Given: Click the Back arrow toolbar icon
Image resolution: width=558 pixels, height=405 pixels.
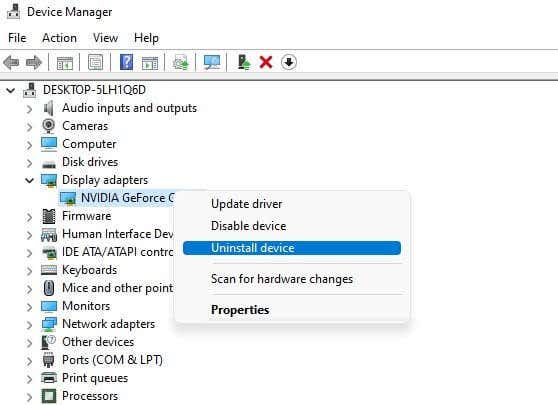Looking at the screenshot, I should [x=11, y=63].
